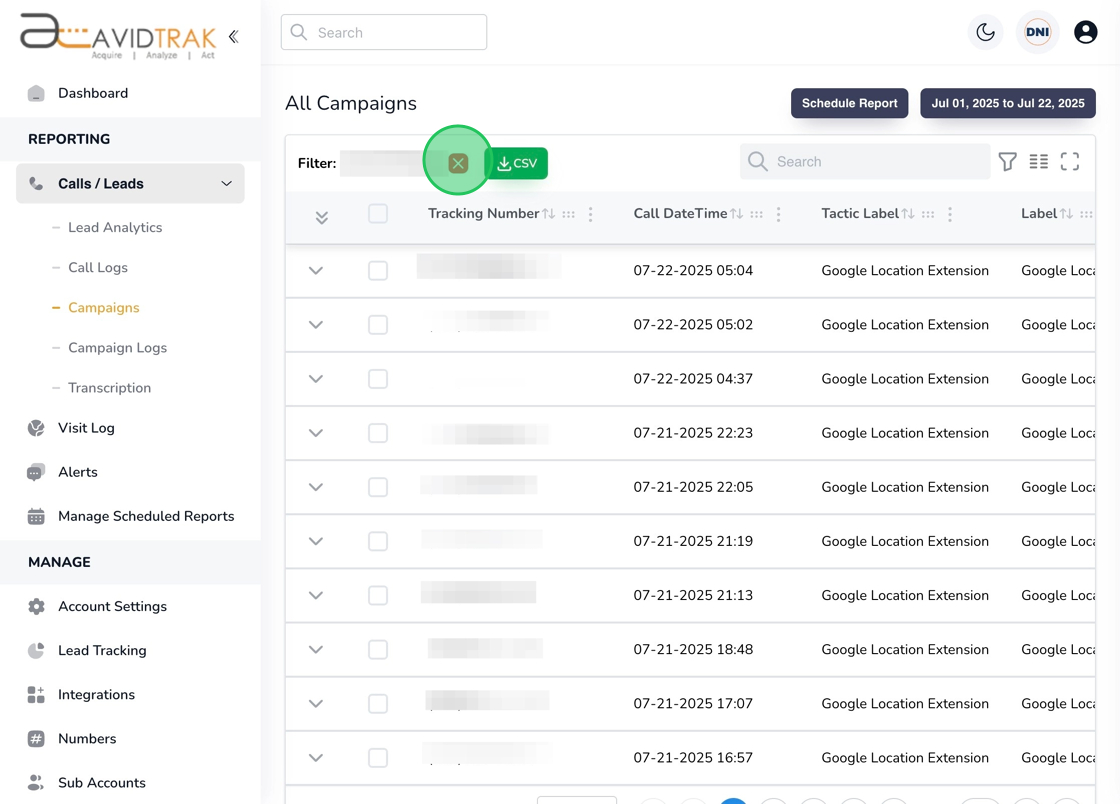Screen dimensions: 1120x804
Task: Expand the 07-22-2025 05:04 call row
Action: [x=316, y=271]
